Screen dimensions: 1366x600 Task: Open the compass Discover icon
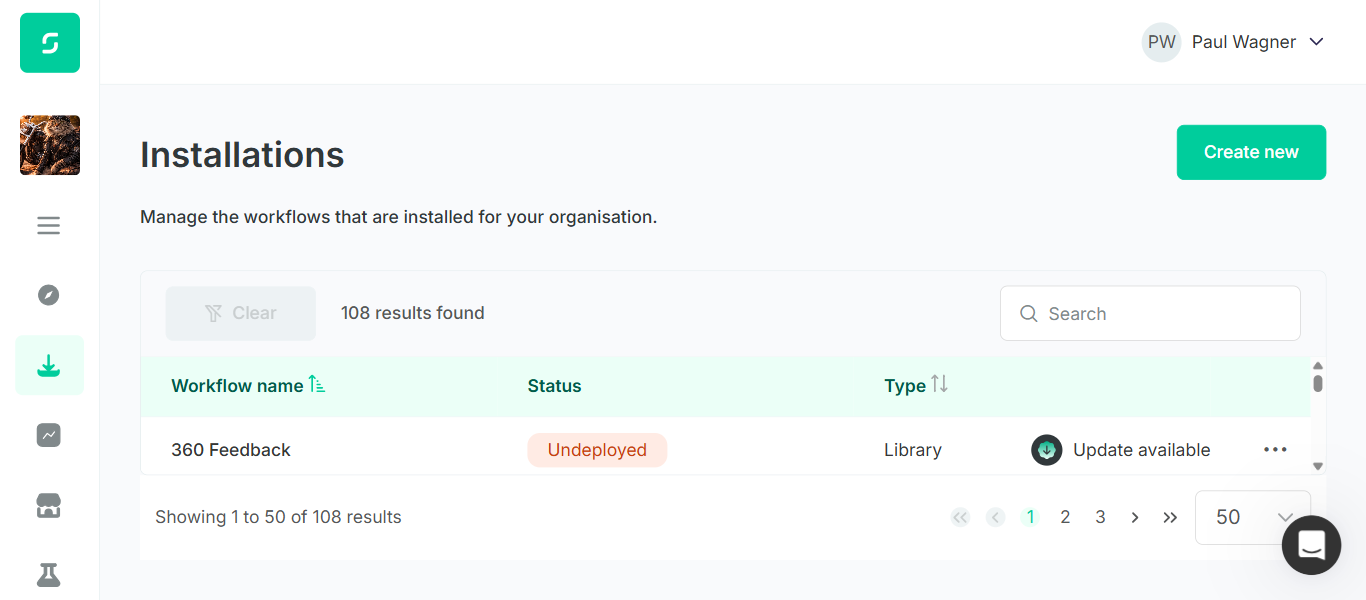pos(49,295)
